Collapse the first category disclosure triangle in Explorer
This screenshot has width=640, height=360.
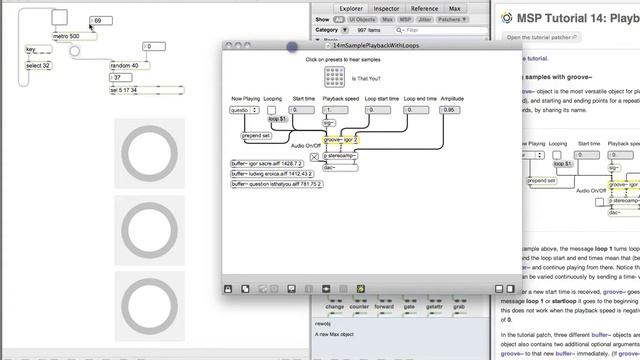tap(318, 40)
